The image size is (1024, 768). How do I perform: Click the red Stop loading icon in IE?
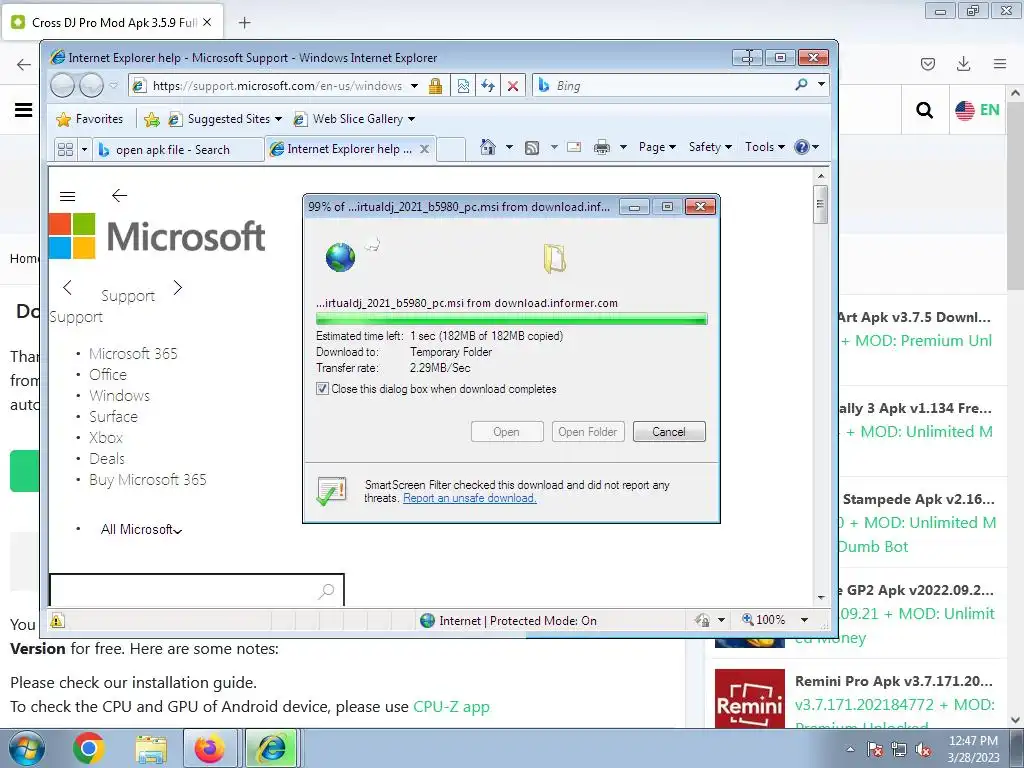click(513, 86)
